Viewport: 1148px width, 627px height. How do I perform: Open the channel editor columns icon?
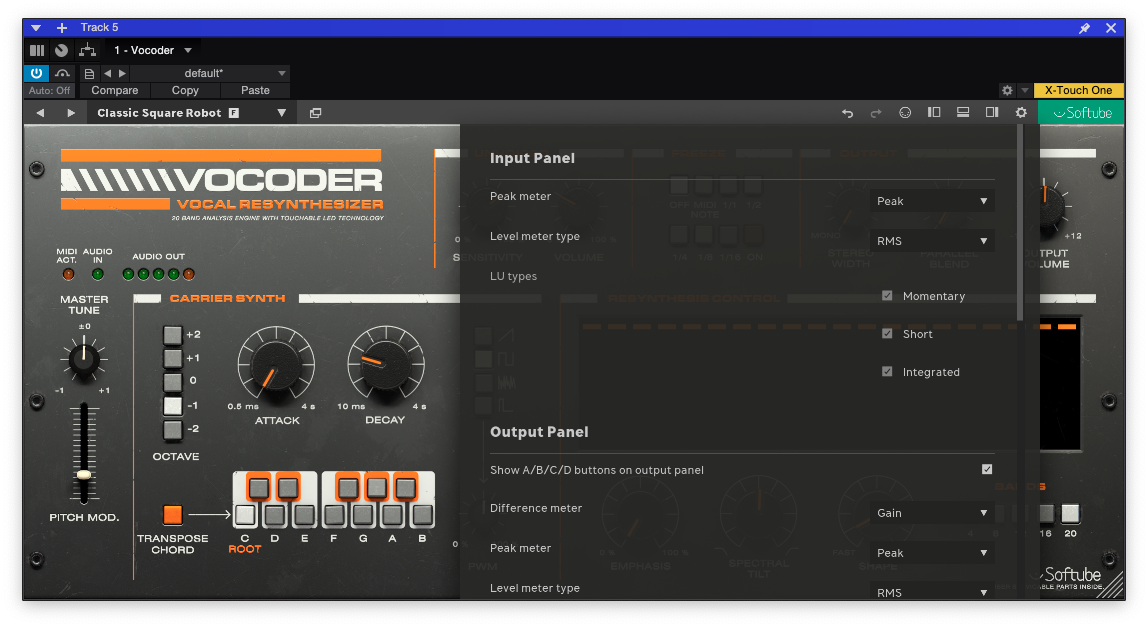coord(37,51)
